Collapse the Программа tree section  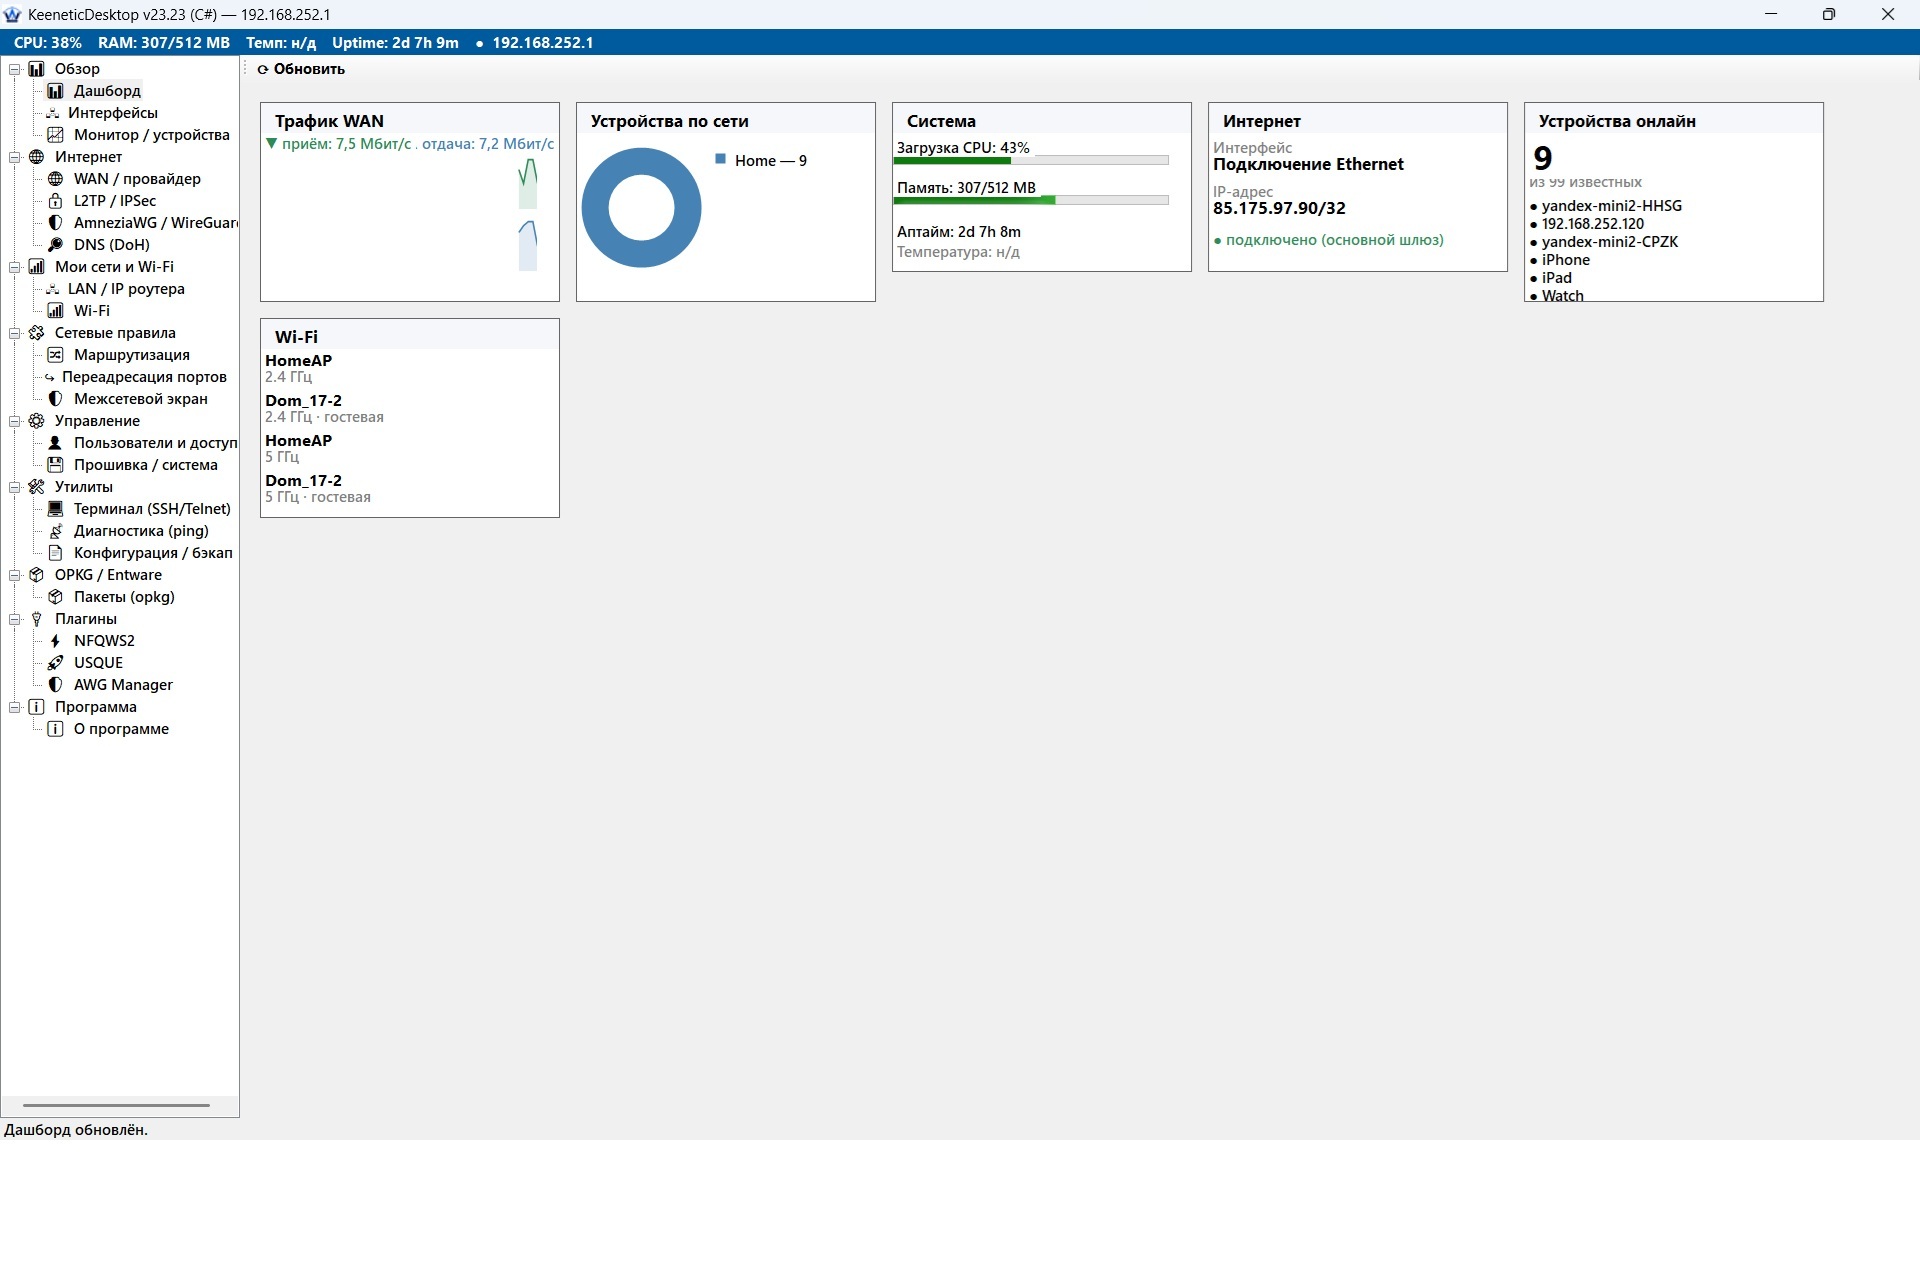coord(15,707)
